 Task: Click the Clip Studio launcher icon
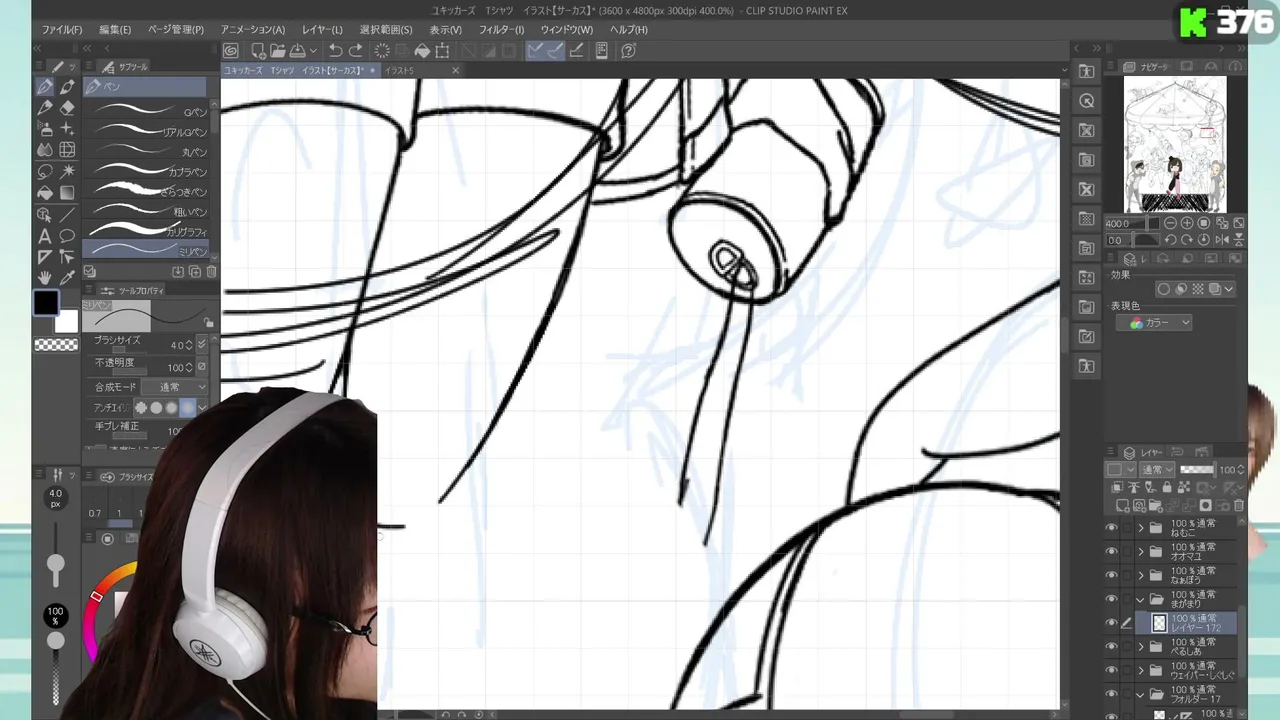(231, 51)
